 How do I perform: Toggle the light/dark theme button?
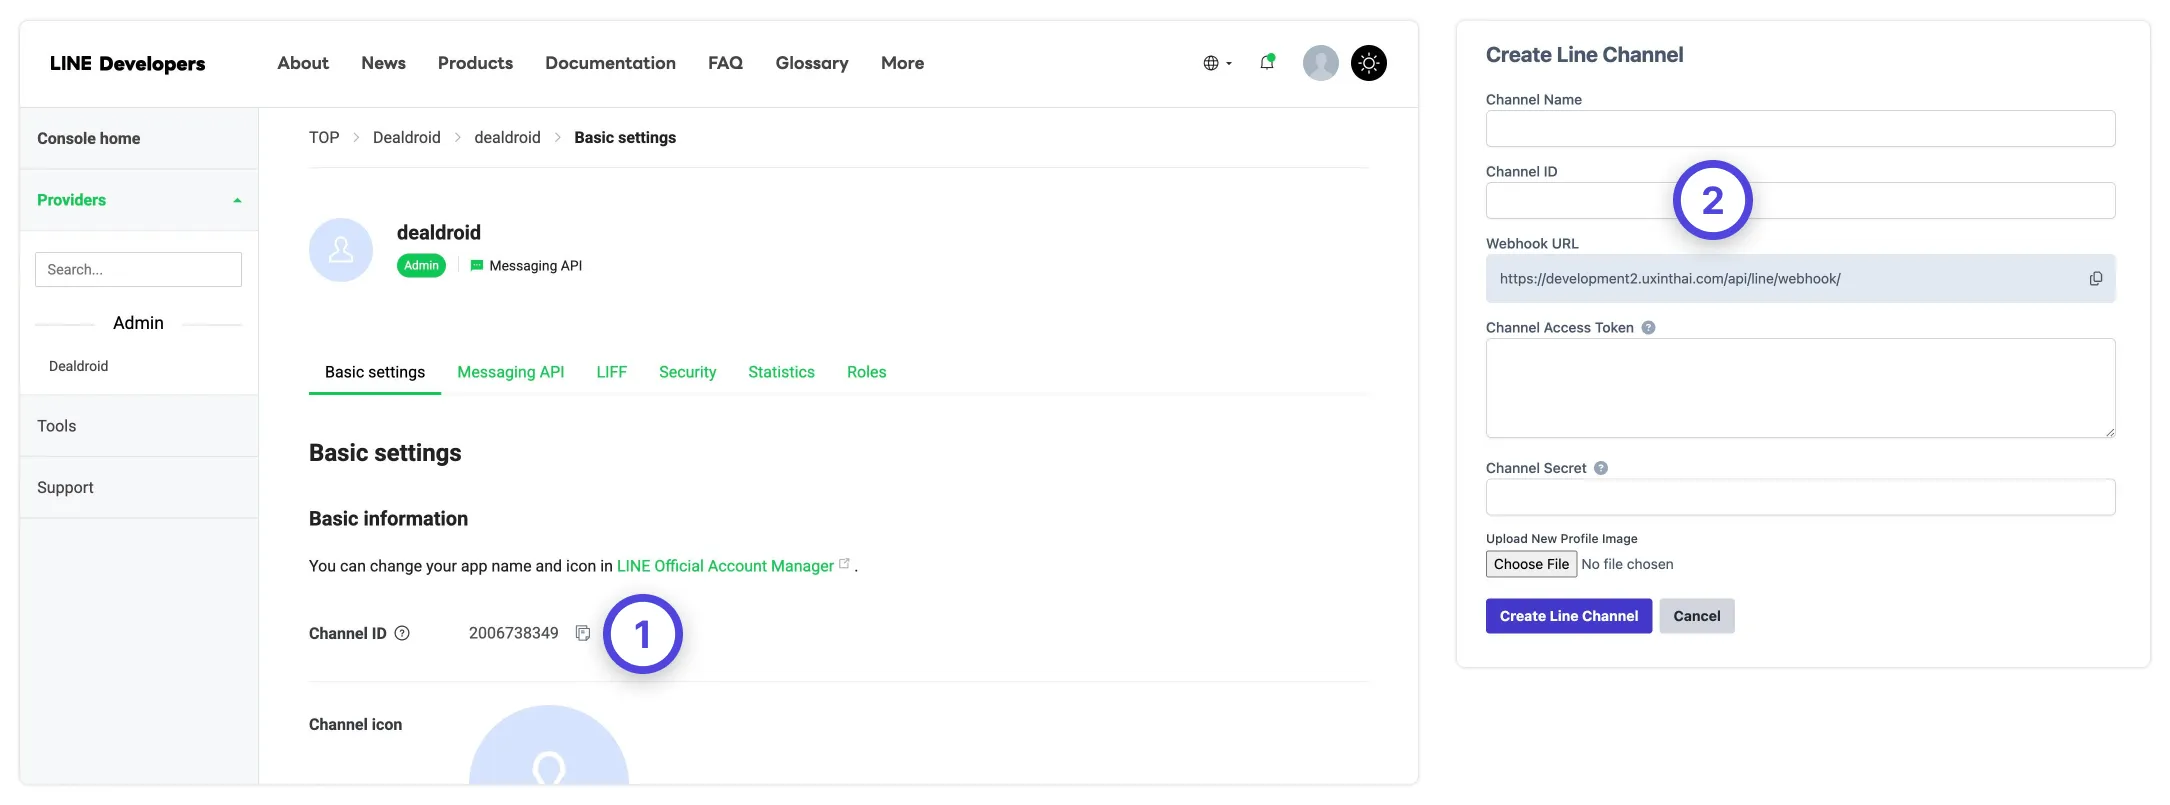click(x=1368, y=63)
